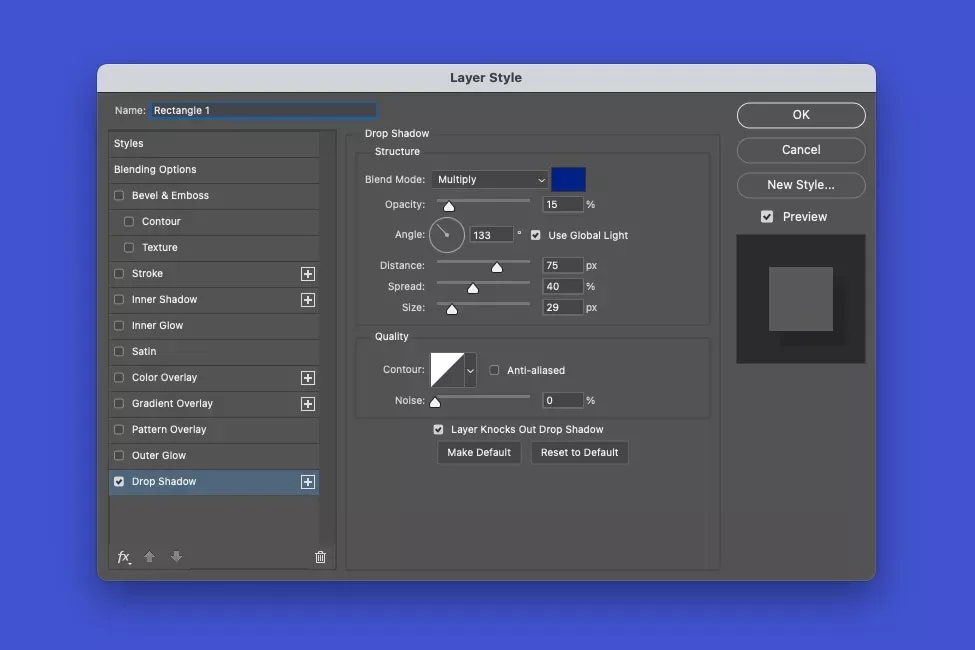Add another Stroke effect with plus icon
975x650 pixels.
[x=308, y=274]
